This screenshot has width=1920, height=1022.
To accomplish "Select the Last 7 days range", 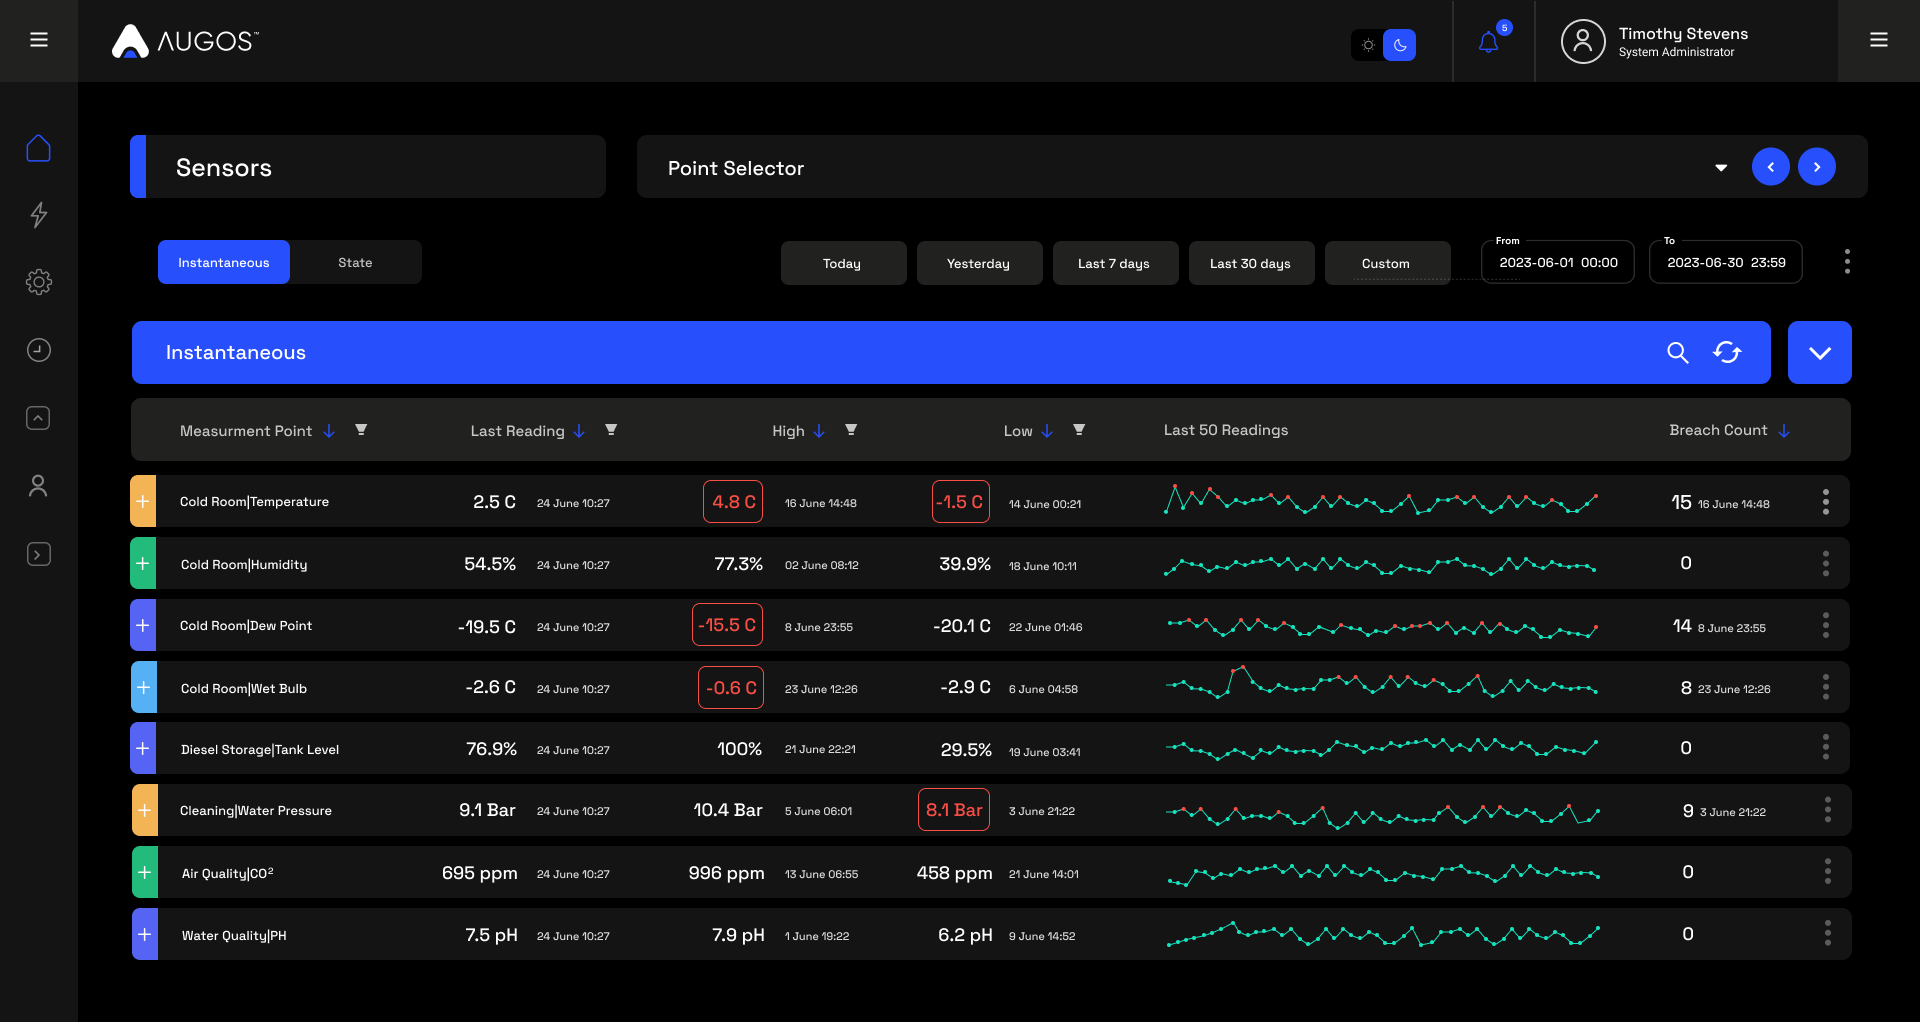I will pyautogui.click(x=1115, y=263).
